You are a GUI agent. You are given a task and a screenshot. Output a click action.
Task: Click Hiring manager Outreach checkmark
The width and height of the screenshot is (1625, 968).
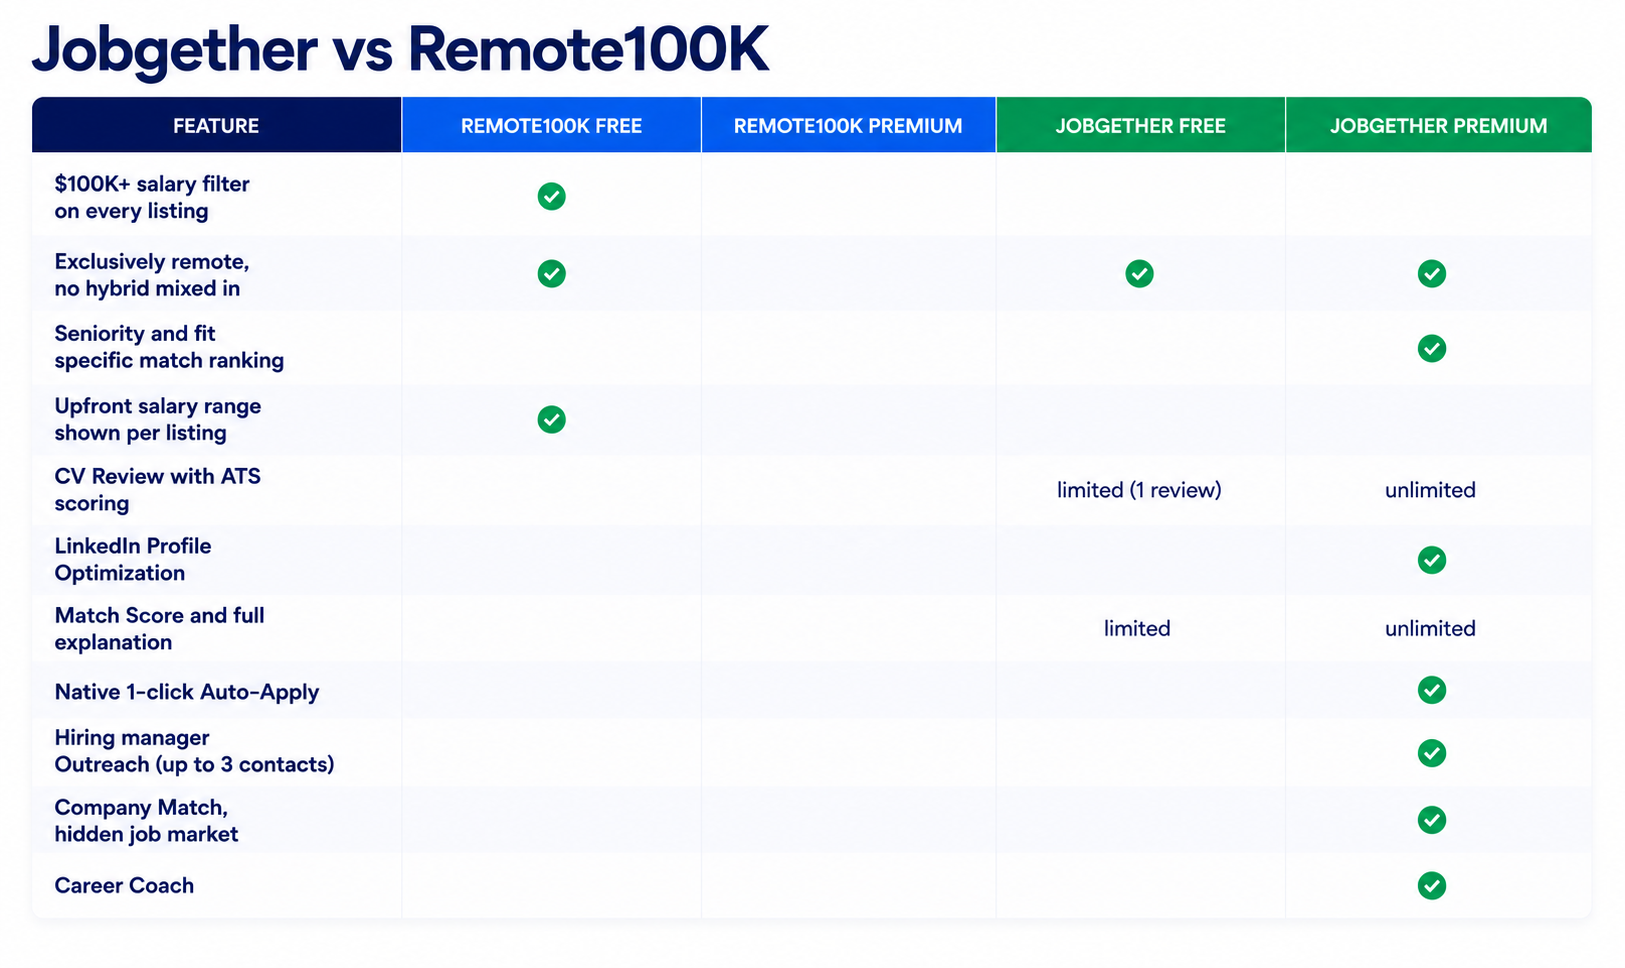[x=1431, y=753]
